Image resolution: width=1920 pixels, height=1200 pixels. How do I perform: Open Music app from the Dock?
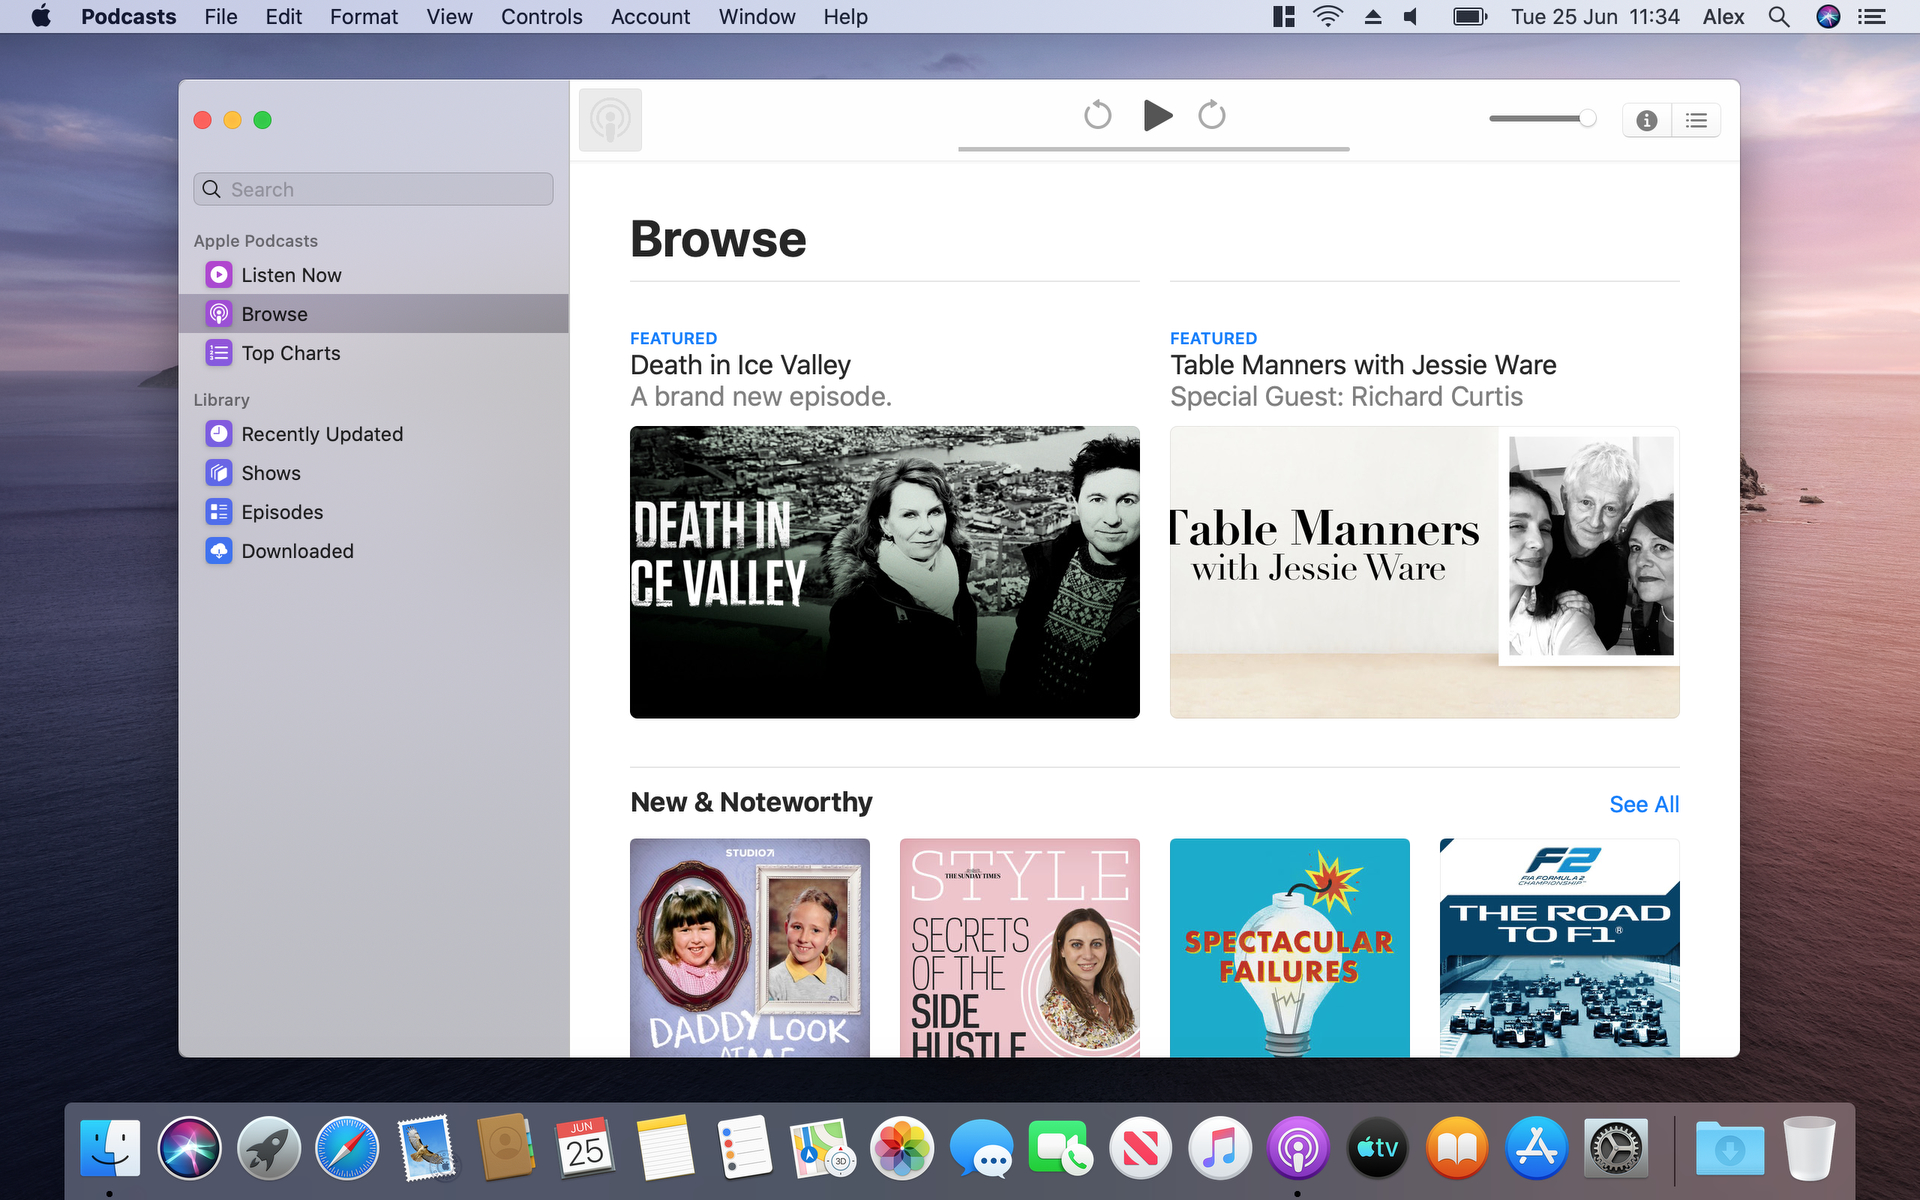click(1220, 1148)
